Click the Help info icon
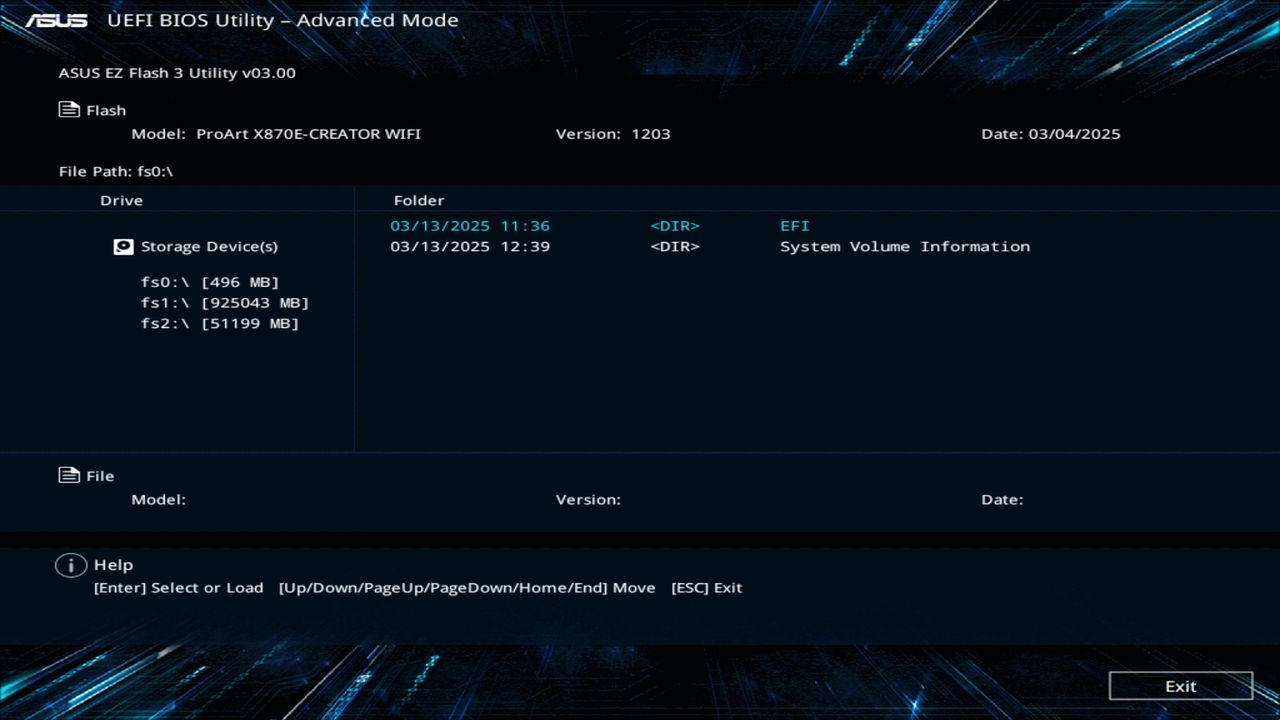The height and width of the screenshot is (720, 1280). [70, 565]
